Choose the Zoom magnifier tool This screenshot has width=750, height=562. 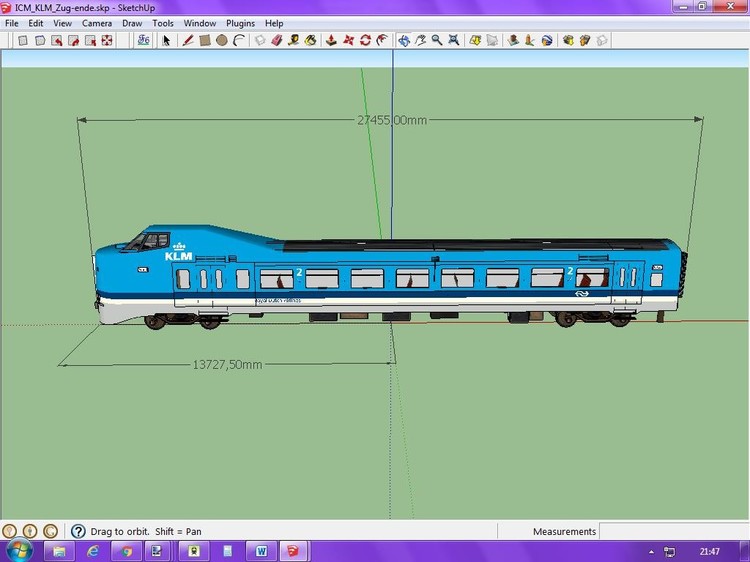(x=437, y=41)
